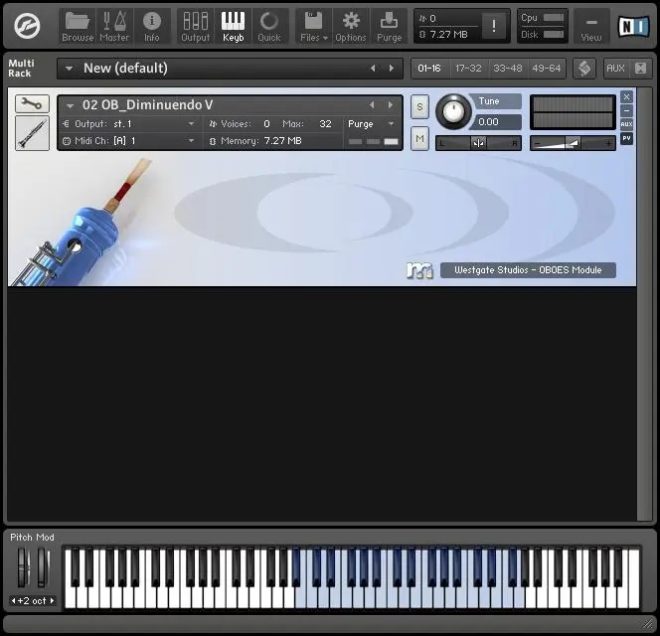Click the global Purge toolbar icon

pyautogui.click(x=389, y=27)
